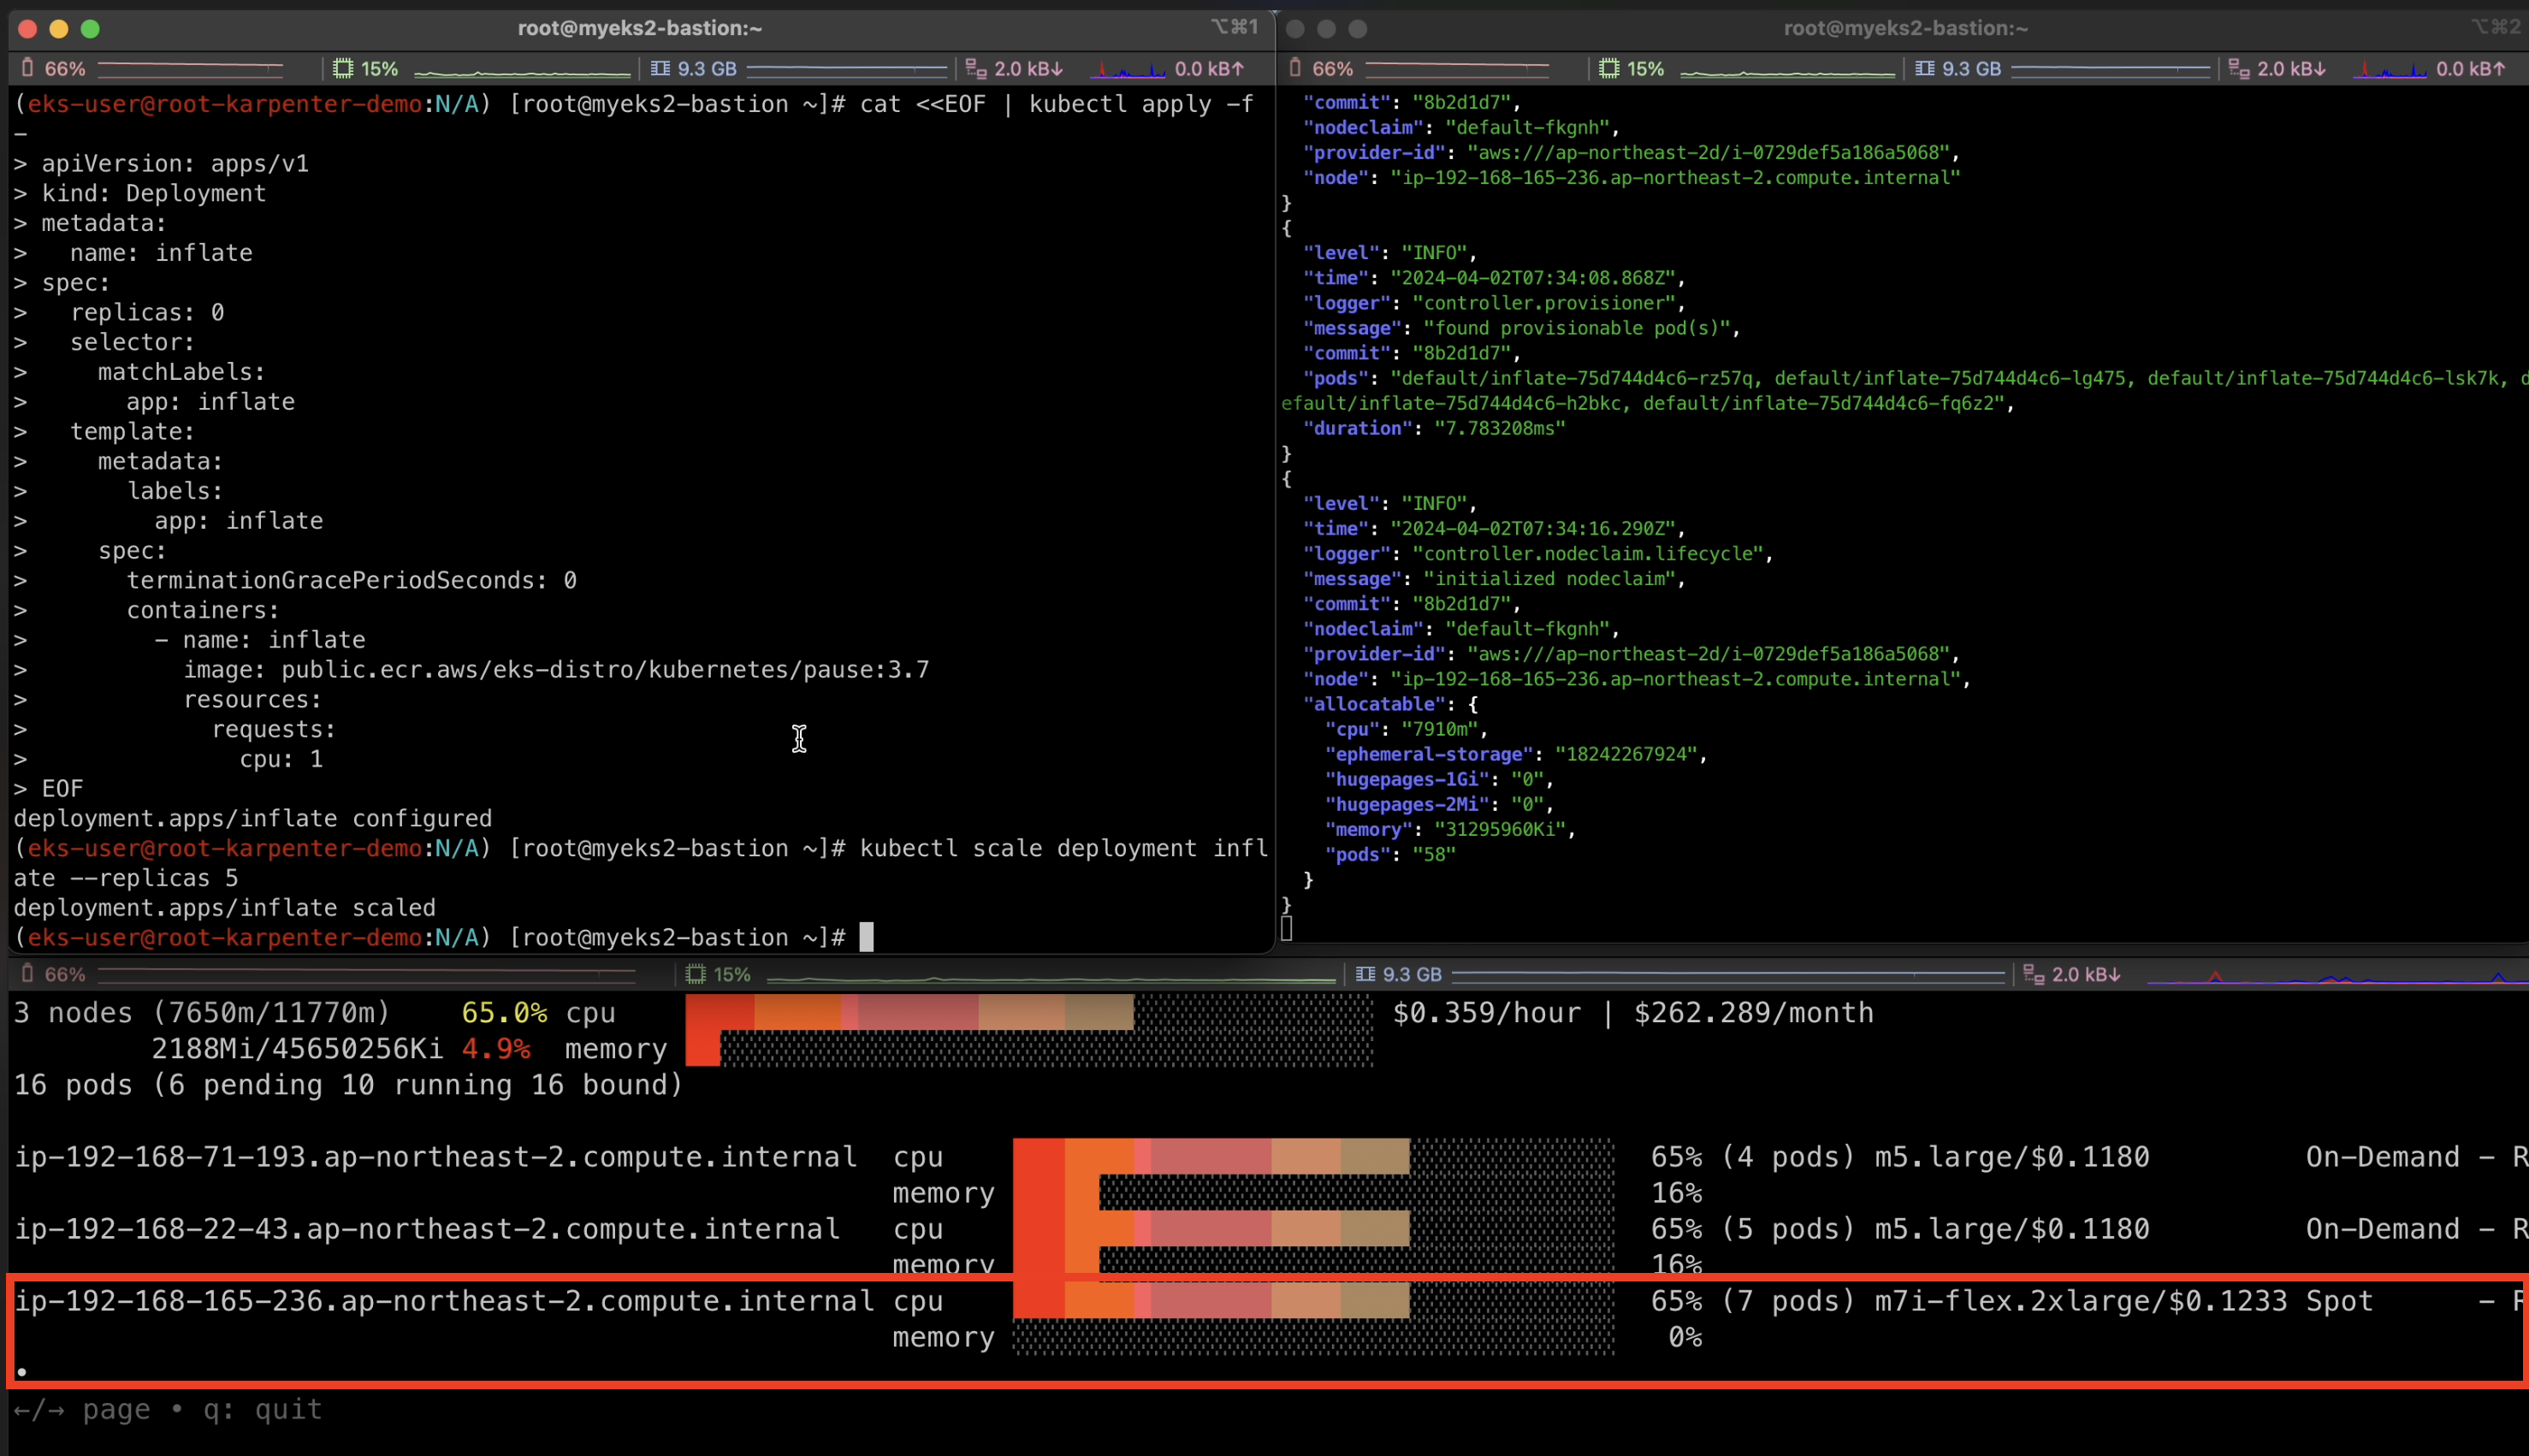This screenshot has height=1456, width=2529.
Task: Click memory icon in bottom pane status bar
Action: pyautogui.click(x=1365, y=973)
